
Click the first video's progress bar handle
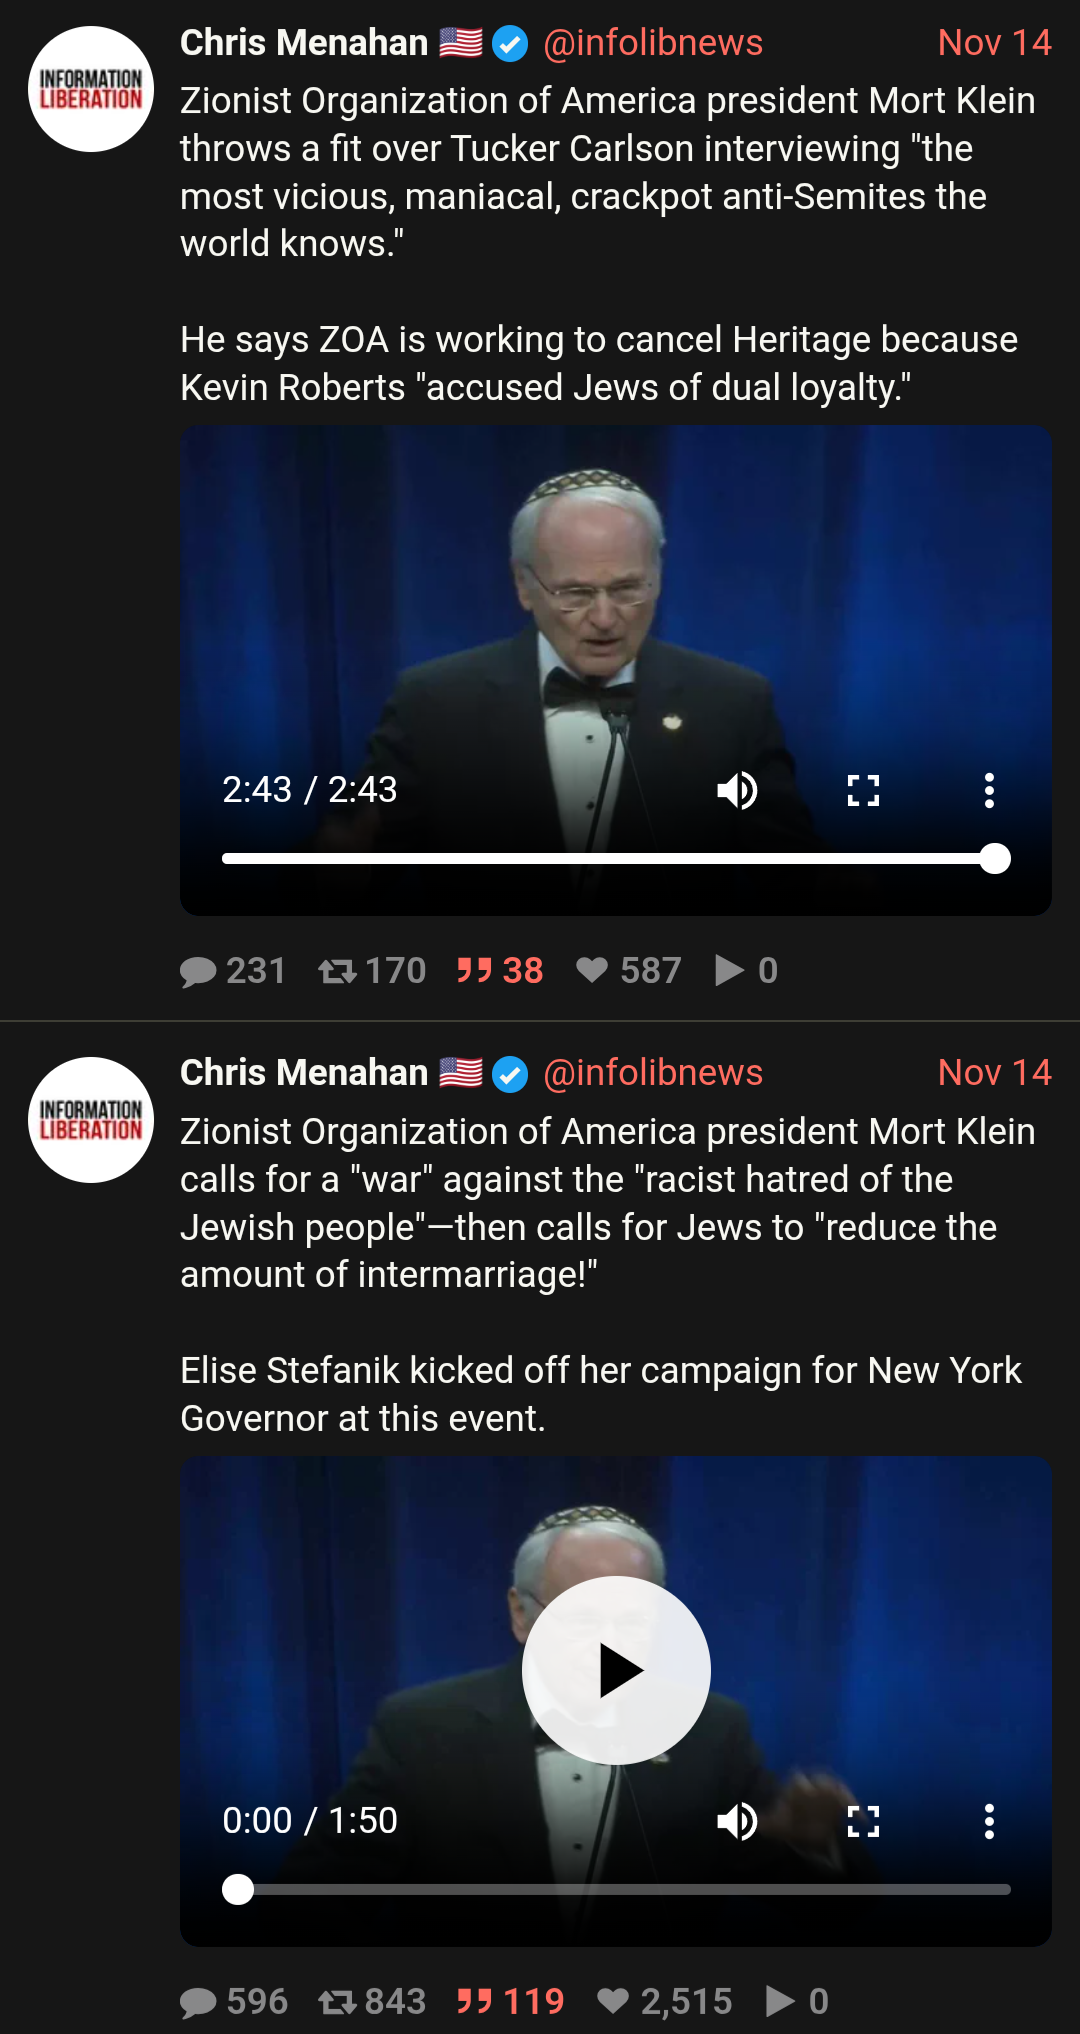[x=995, y=859]
